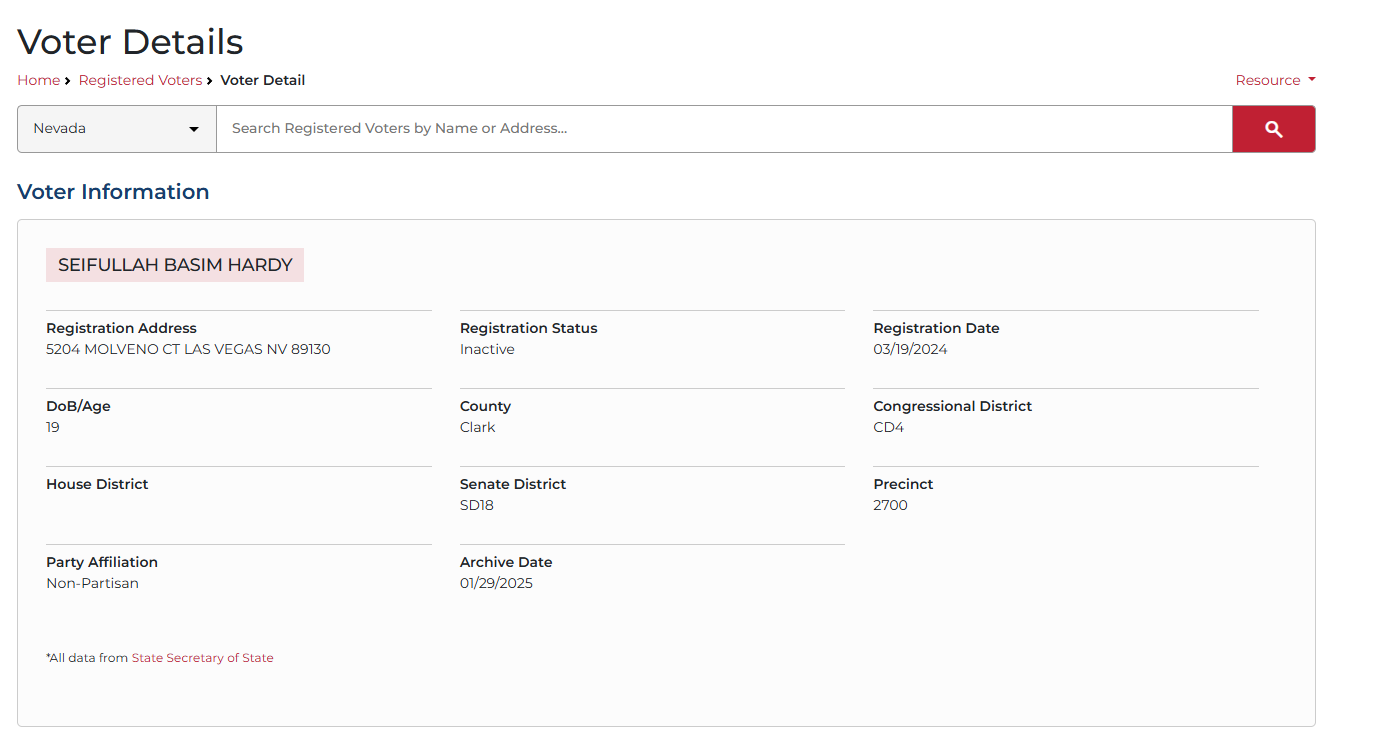Click the Voter Detail breadcrumb text
The width and height of the screenshot is (1378, 731).
pyautogui.click(x=262, y=80)
